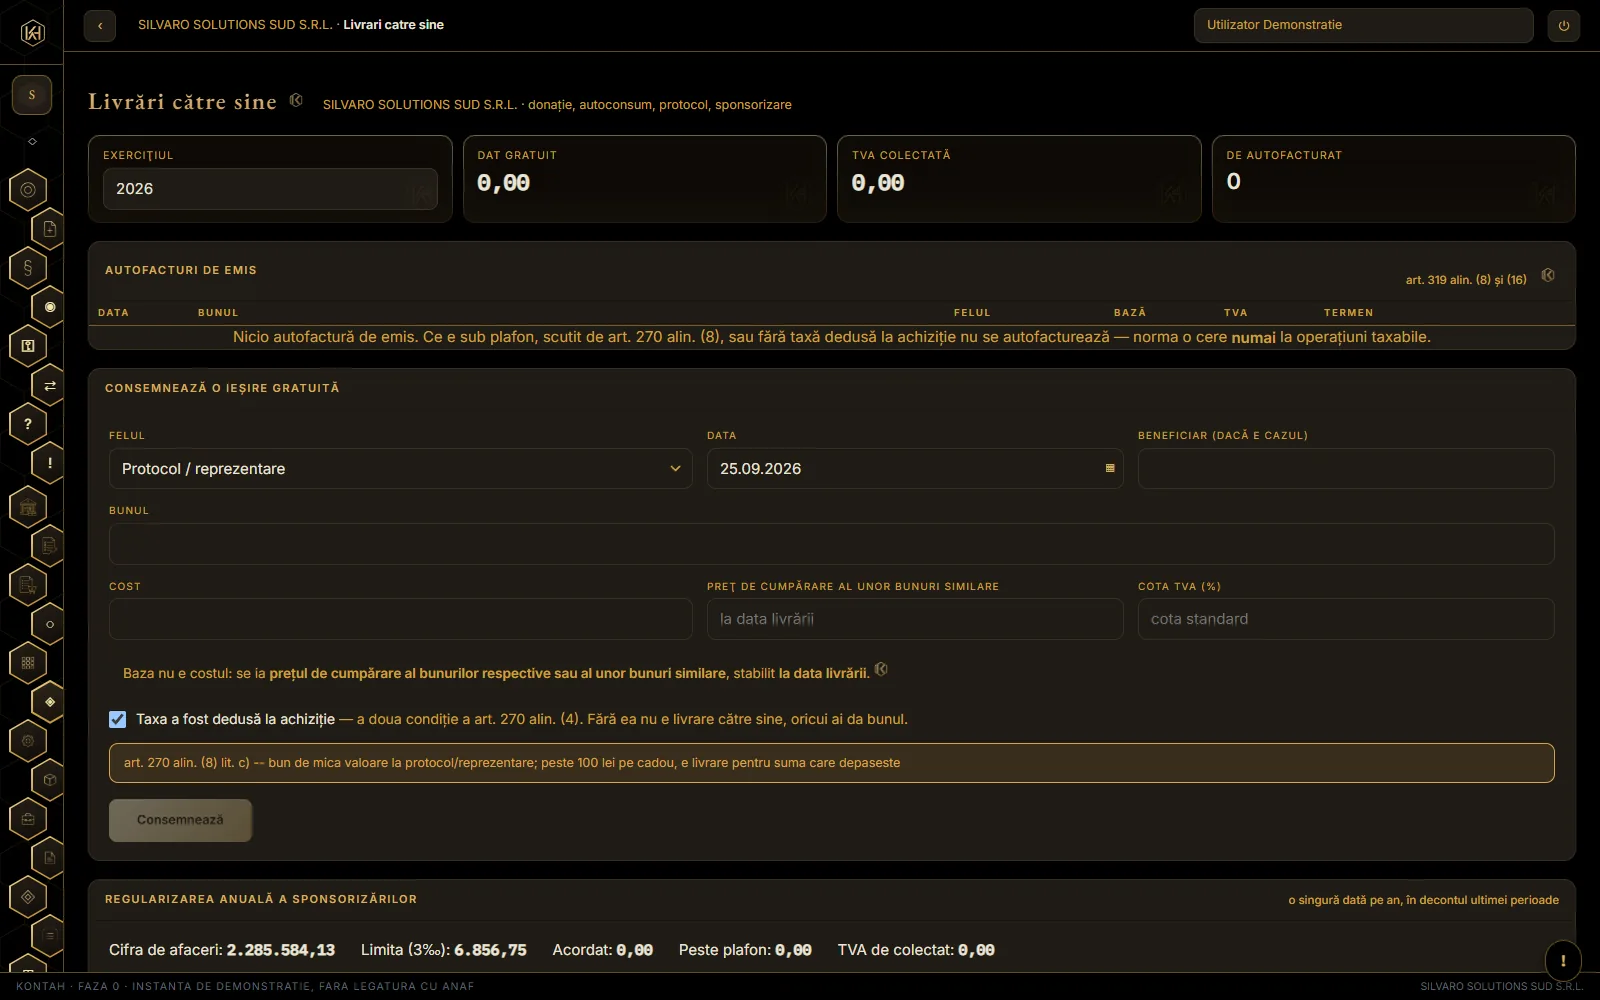Click the Kontah logo in the sidebar
Image resolution: width=1600 pixels, height=1000 pixels.
point(32,33)
